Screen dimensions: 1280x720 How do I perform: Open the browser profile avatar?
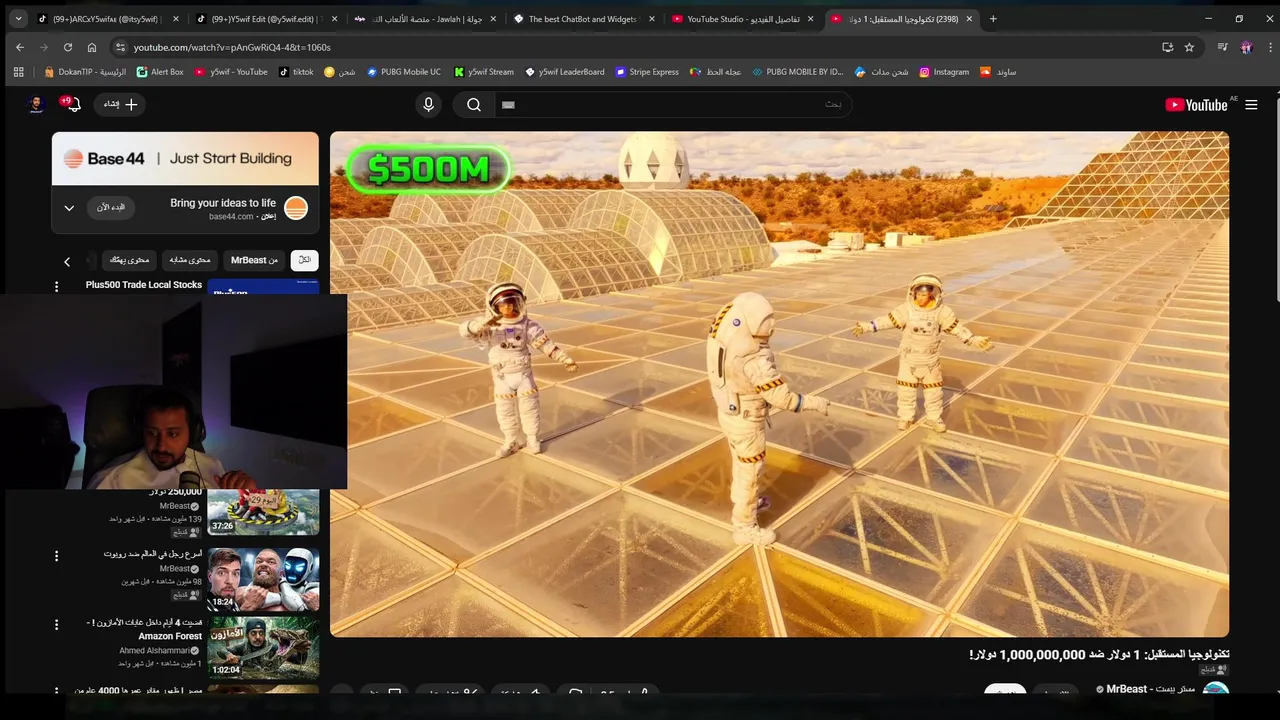[1246, 47]
